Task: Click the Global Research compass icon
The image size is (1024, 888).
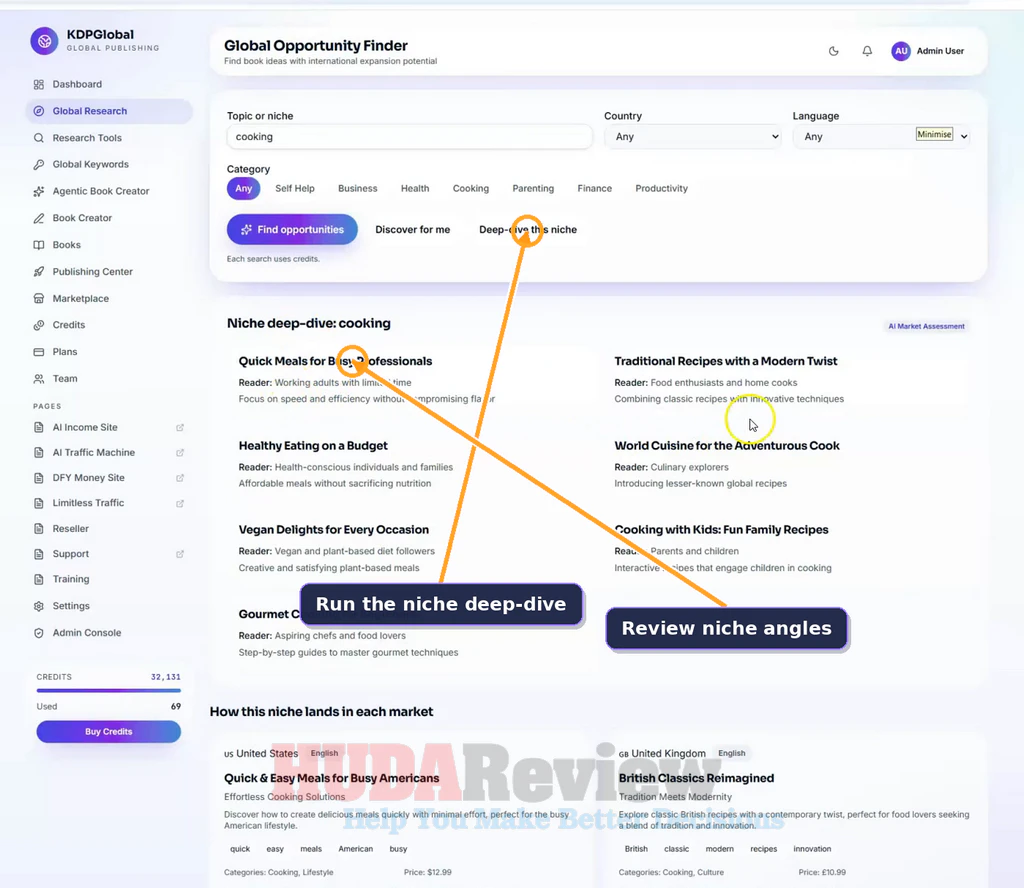Action: click(x=39, y=111)
